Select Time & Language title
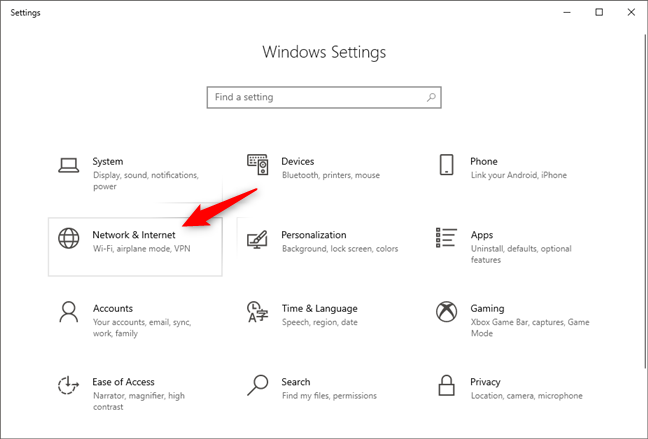Image resolution: width=648 pixels, height=439 pixels. pyautogui.click(x=319, y=308)
